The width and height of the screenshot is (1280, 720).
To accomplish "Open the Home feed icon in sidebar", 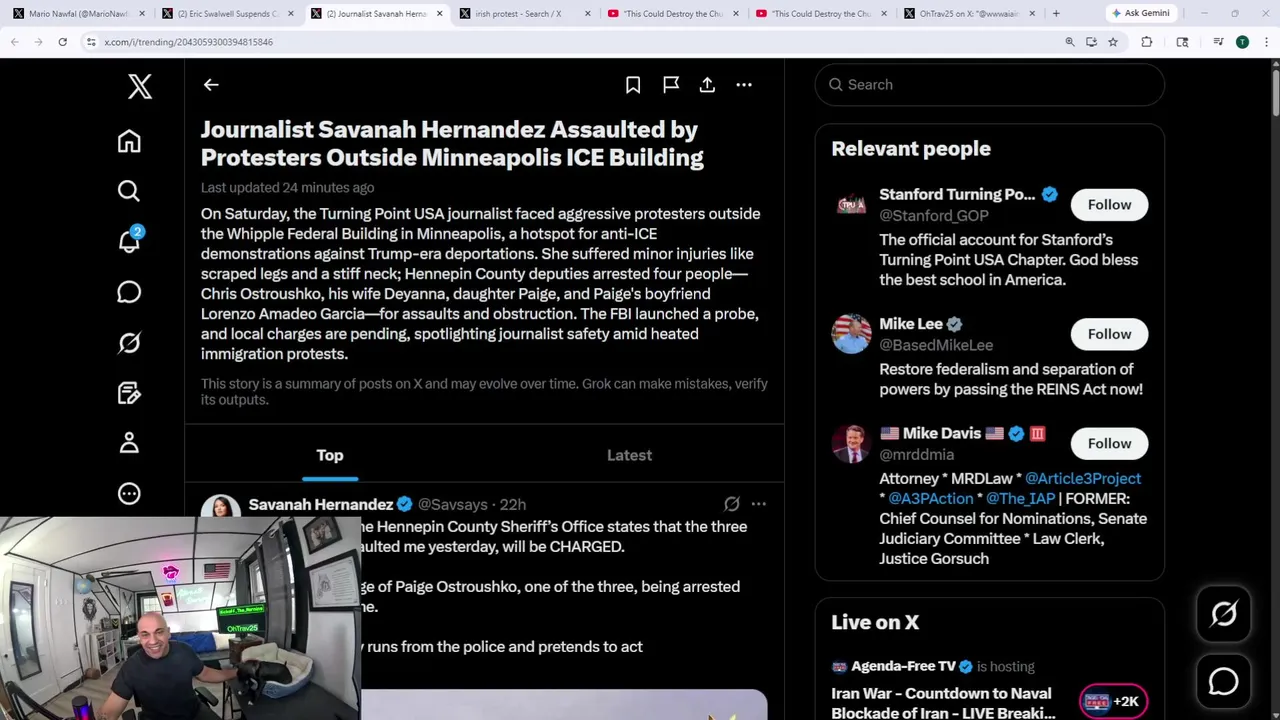I will pyautogui.click(x=129, y=141).
